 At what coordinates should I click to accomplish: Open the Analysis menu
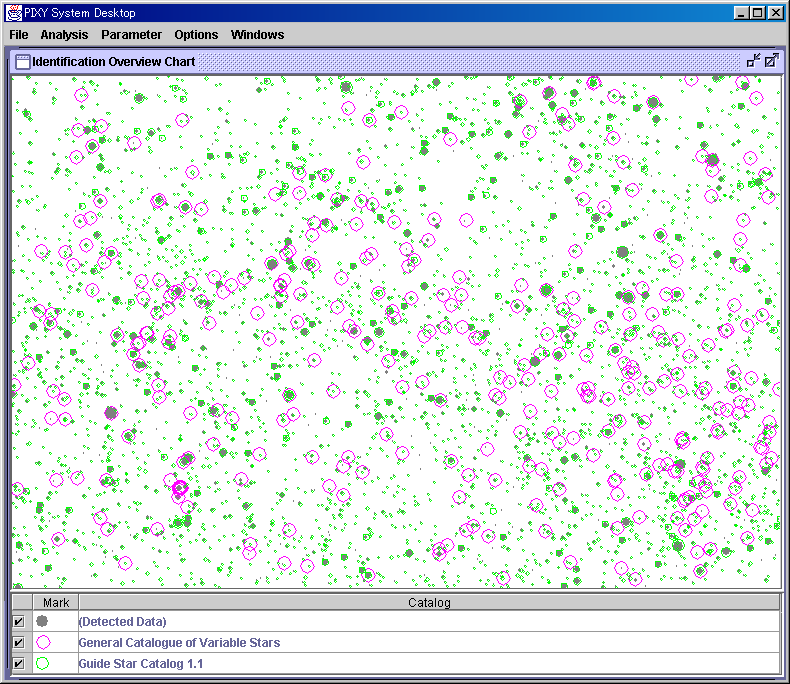coord(64,35)
